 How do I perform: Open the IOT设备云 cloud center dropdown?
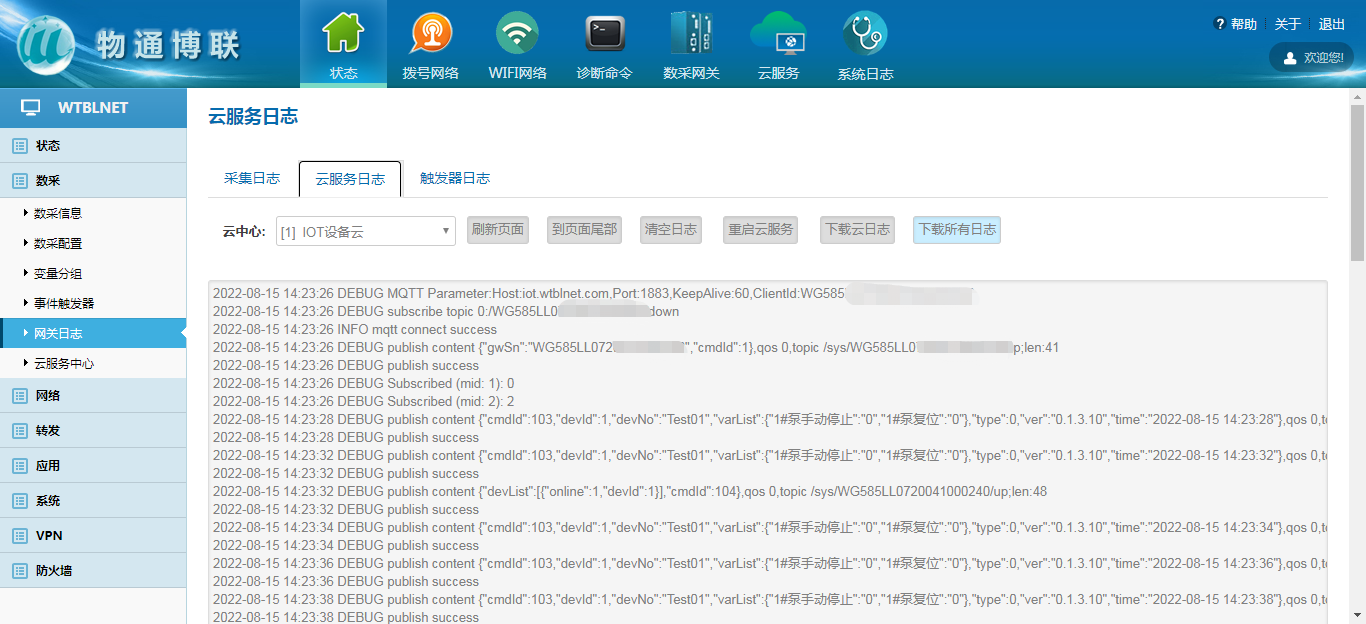point(365,231)
